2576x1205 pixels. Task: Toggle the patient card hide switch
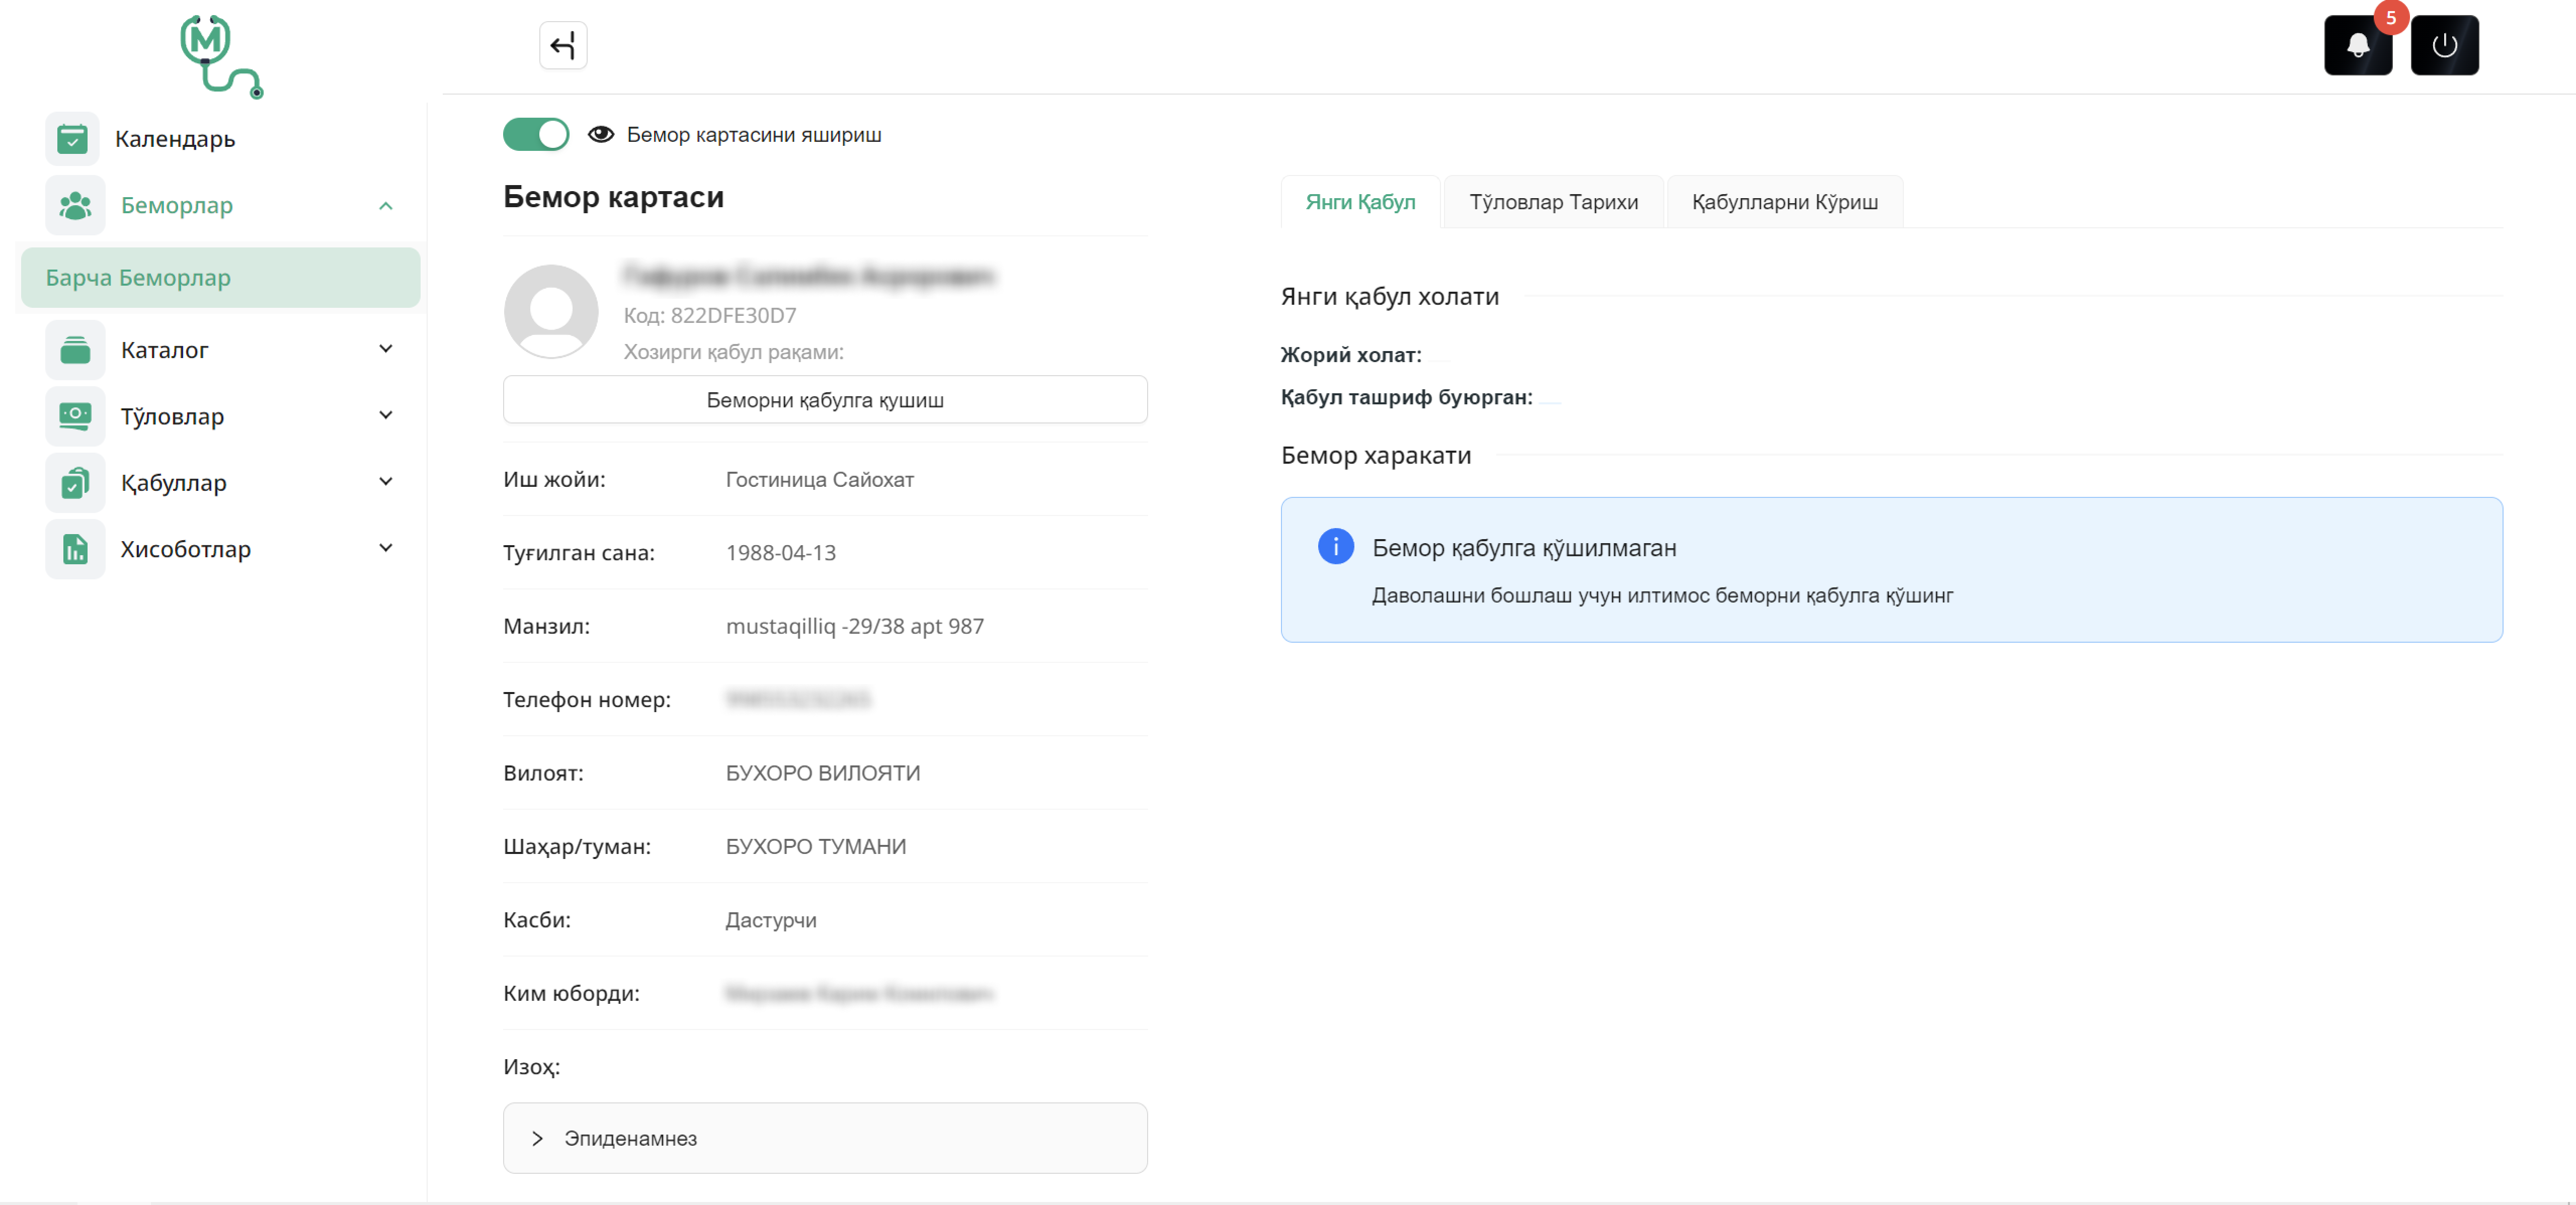536,134
